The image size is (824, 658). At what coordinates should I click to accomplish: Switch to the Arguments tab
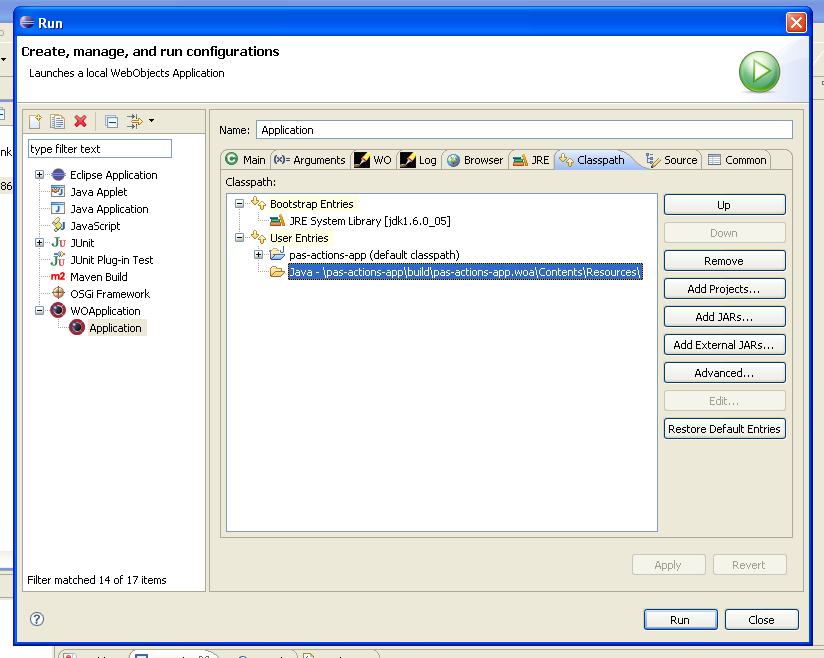point(310,160)
